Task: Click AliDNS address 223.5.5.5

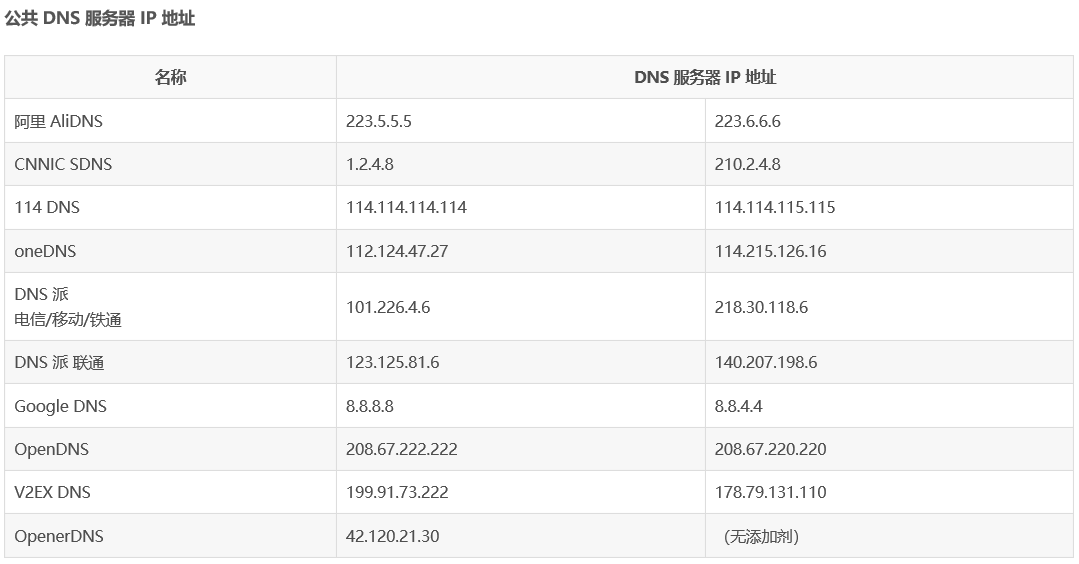Action: pos(521,121)
